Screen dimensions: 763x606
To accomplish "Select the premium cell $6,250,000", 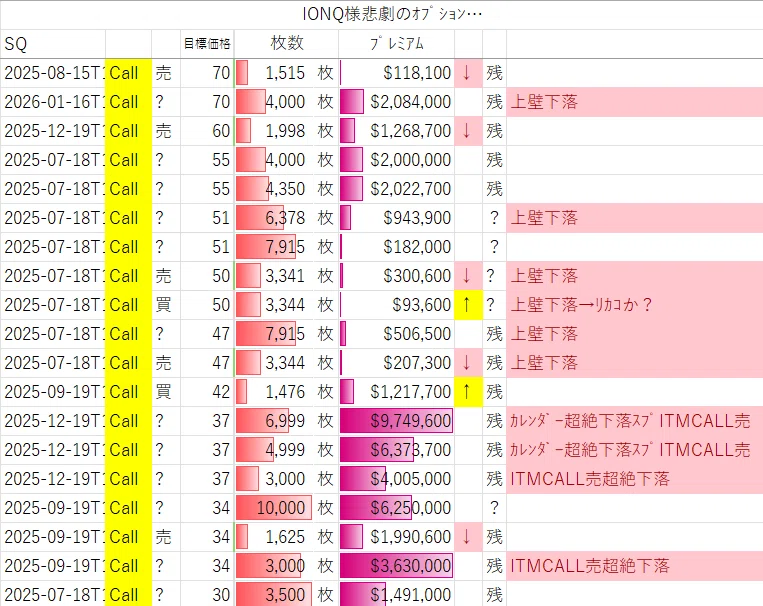I will (x=397, y=508).
